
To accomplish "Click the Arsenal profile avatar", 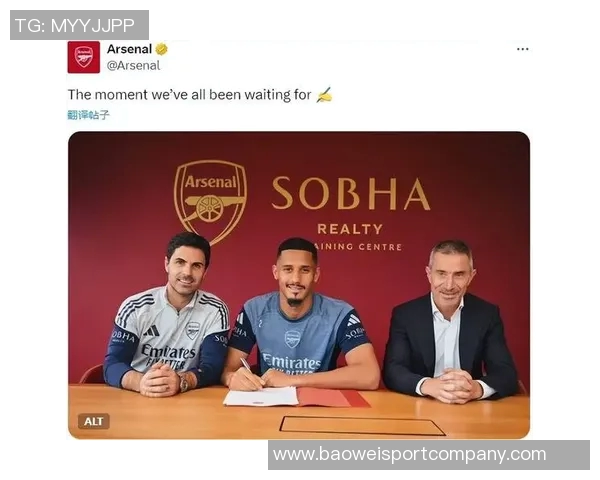I will [84, 57].
